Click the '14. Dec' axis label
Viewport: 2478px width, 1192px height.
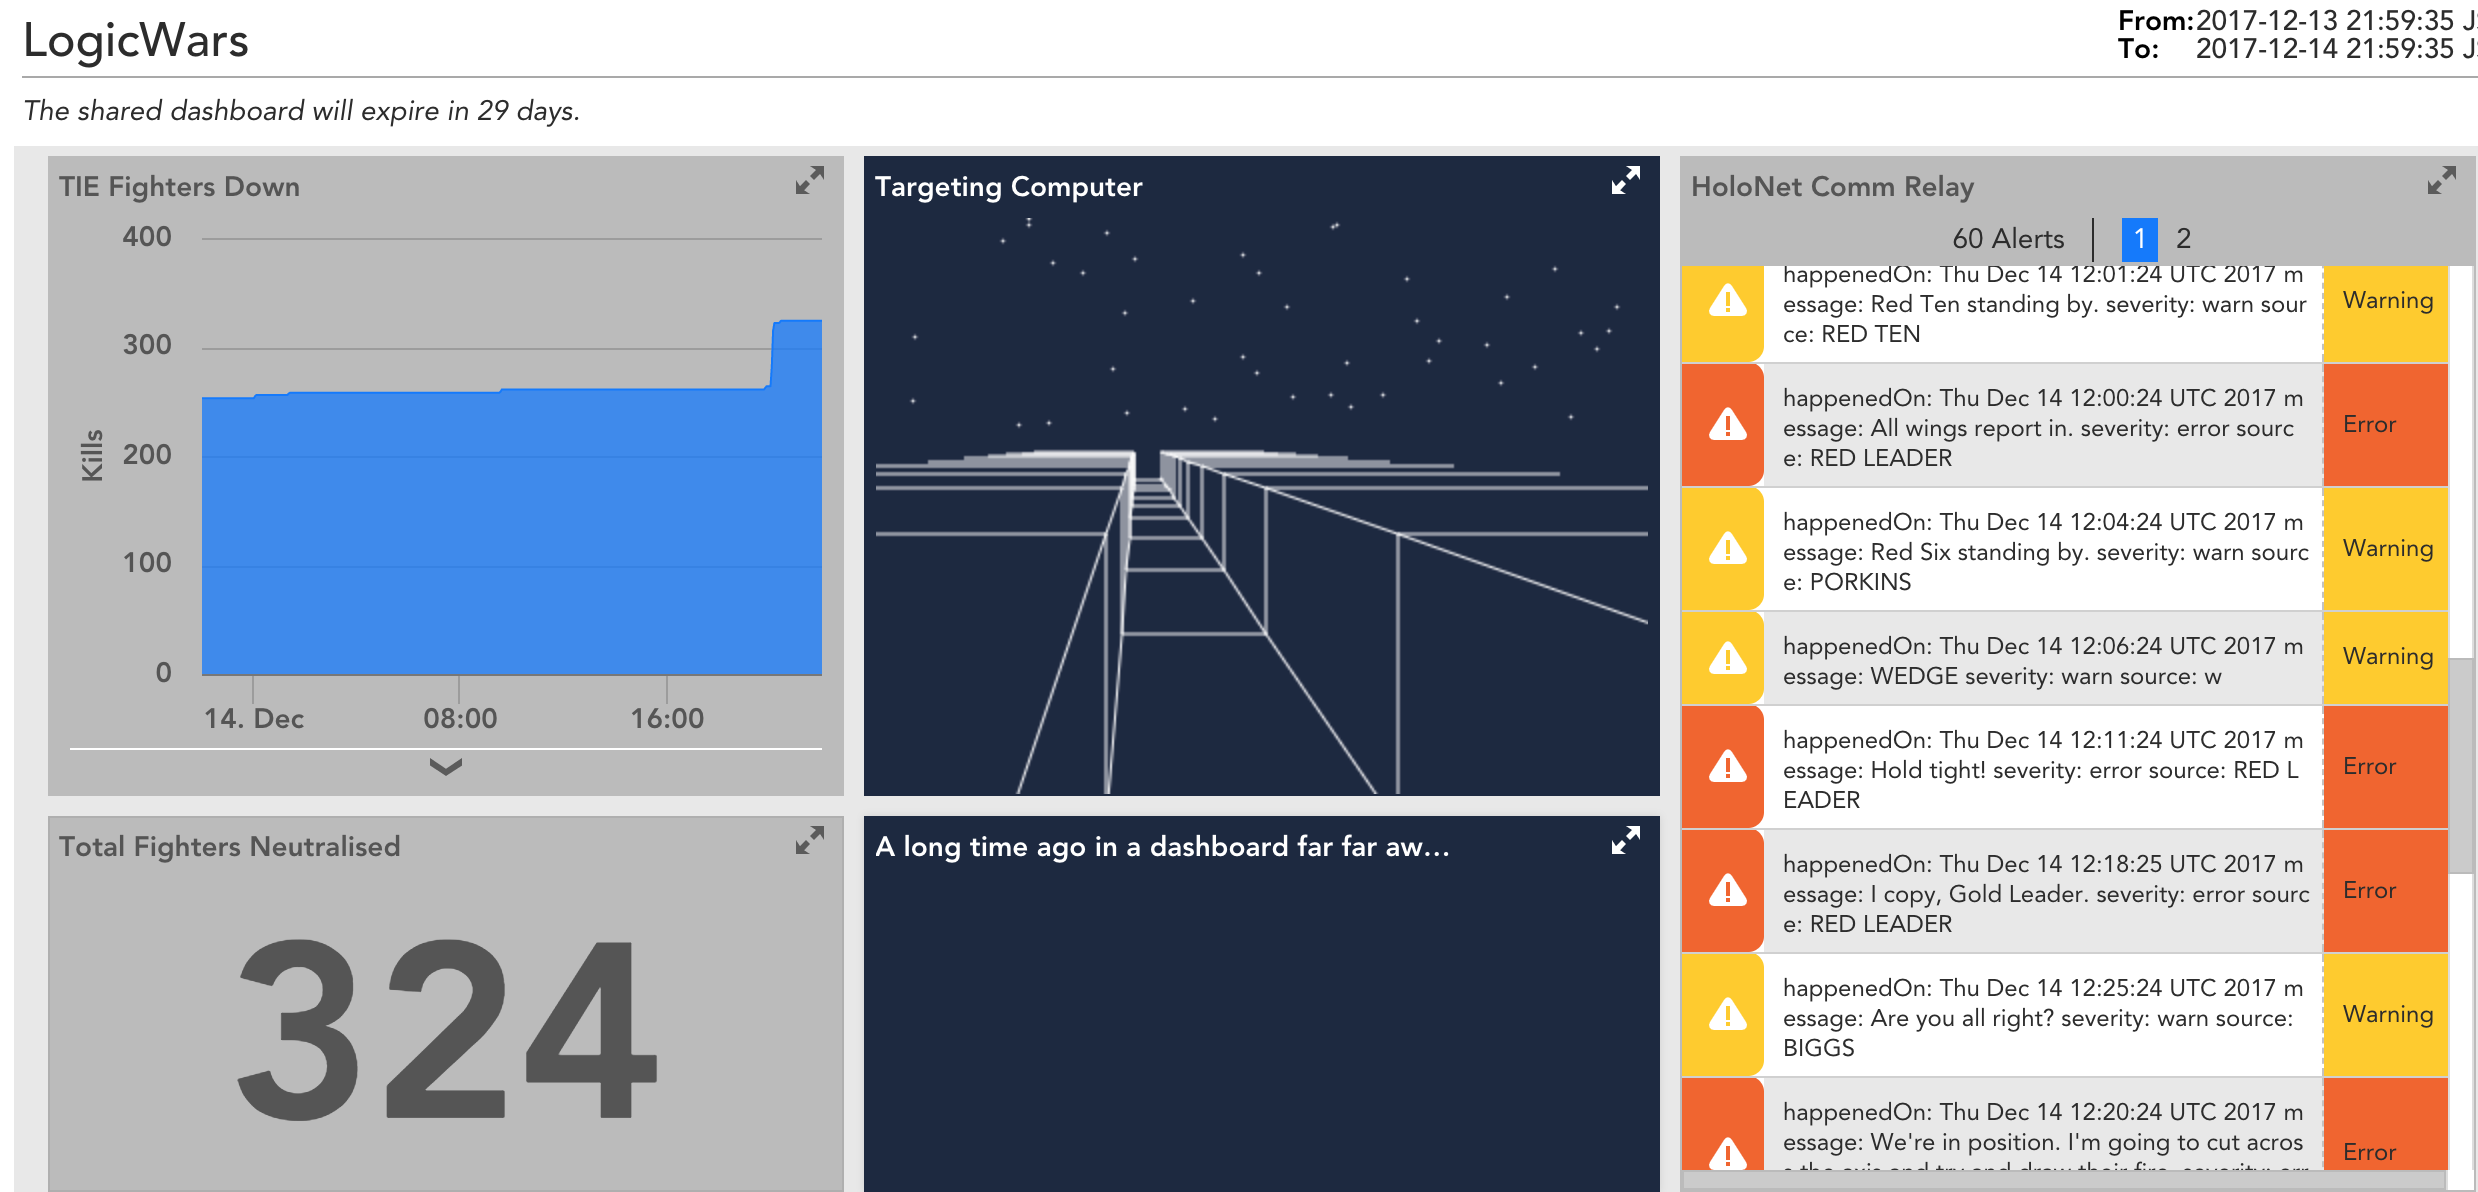tap(254, 719)
